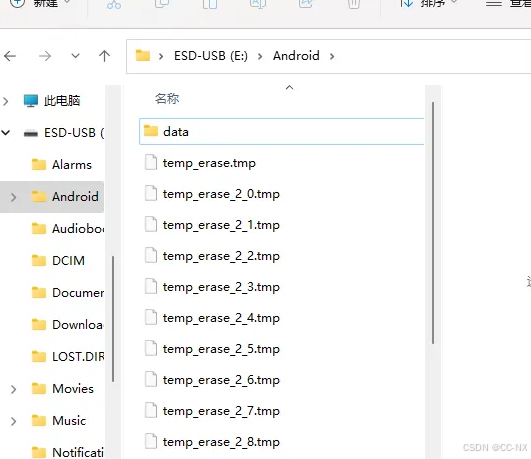Click the data folder icon
Screen dimensions: 531x459
(x=151, y=131)
